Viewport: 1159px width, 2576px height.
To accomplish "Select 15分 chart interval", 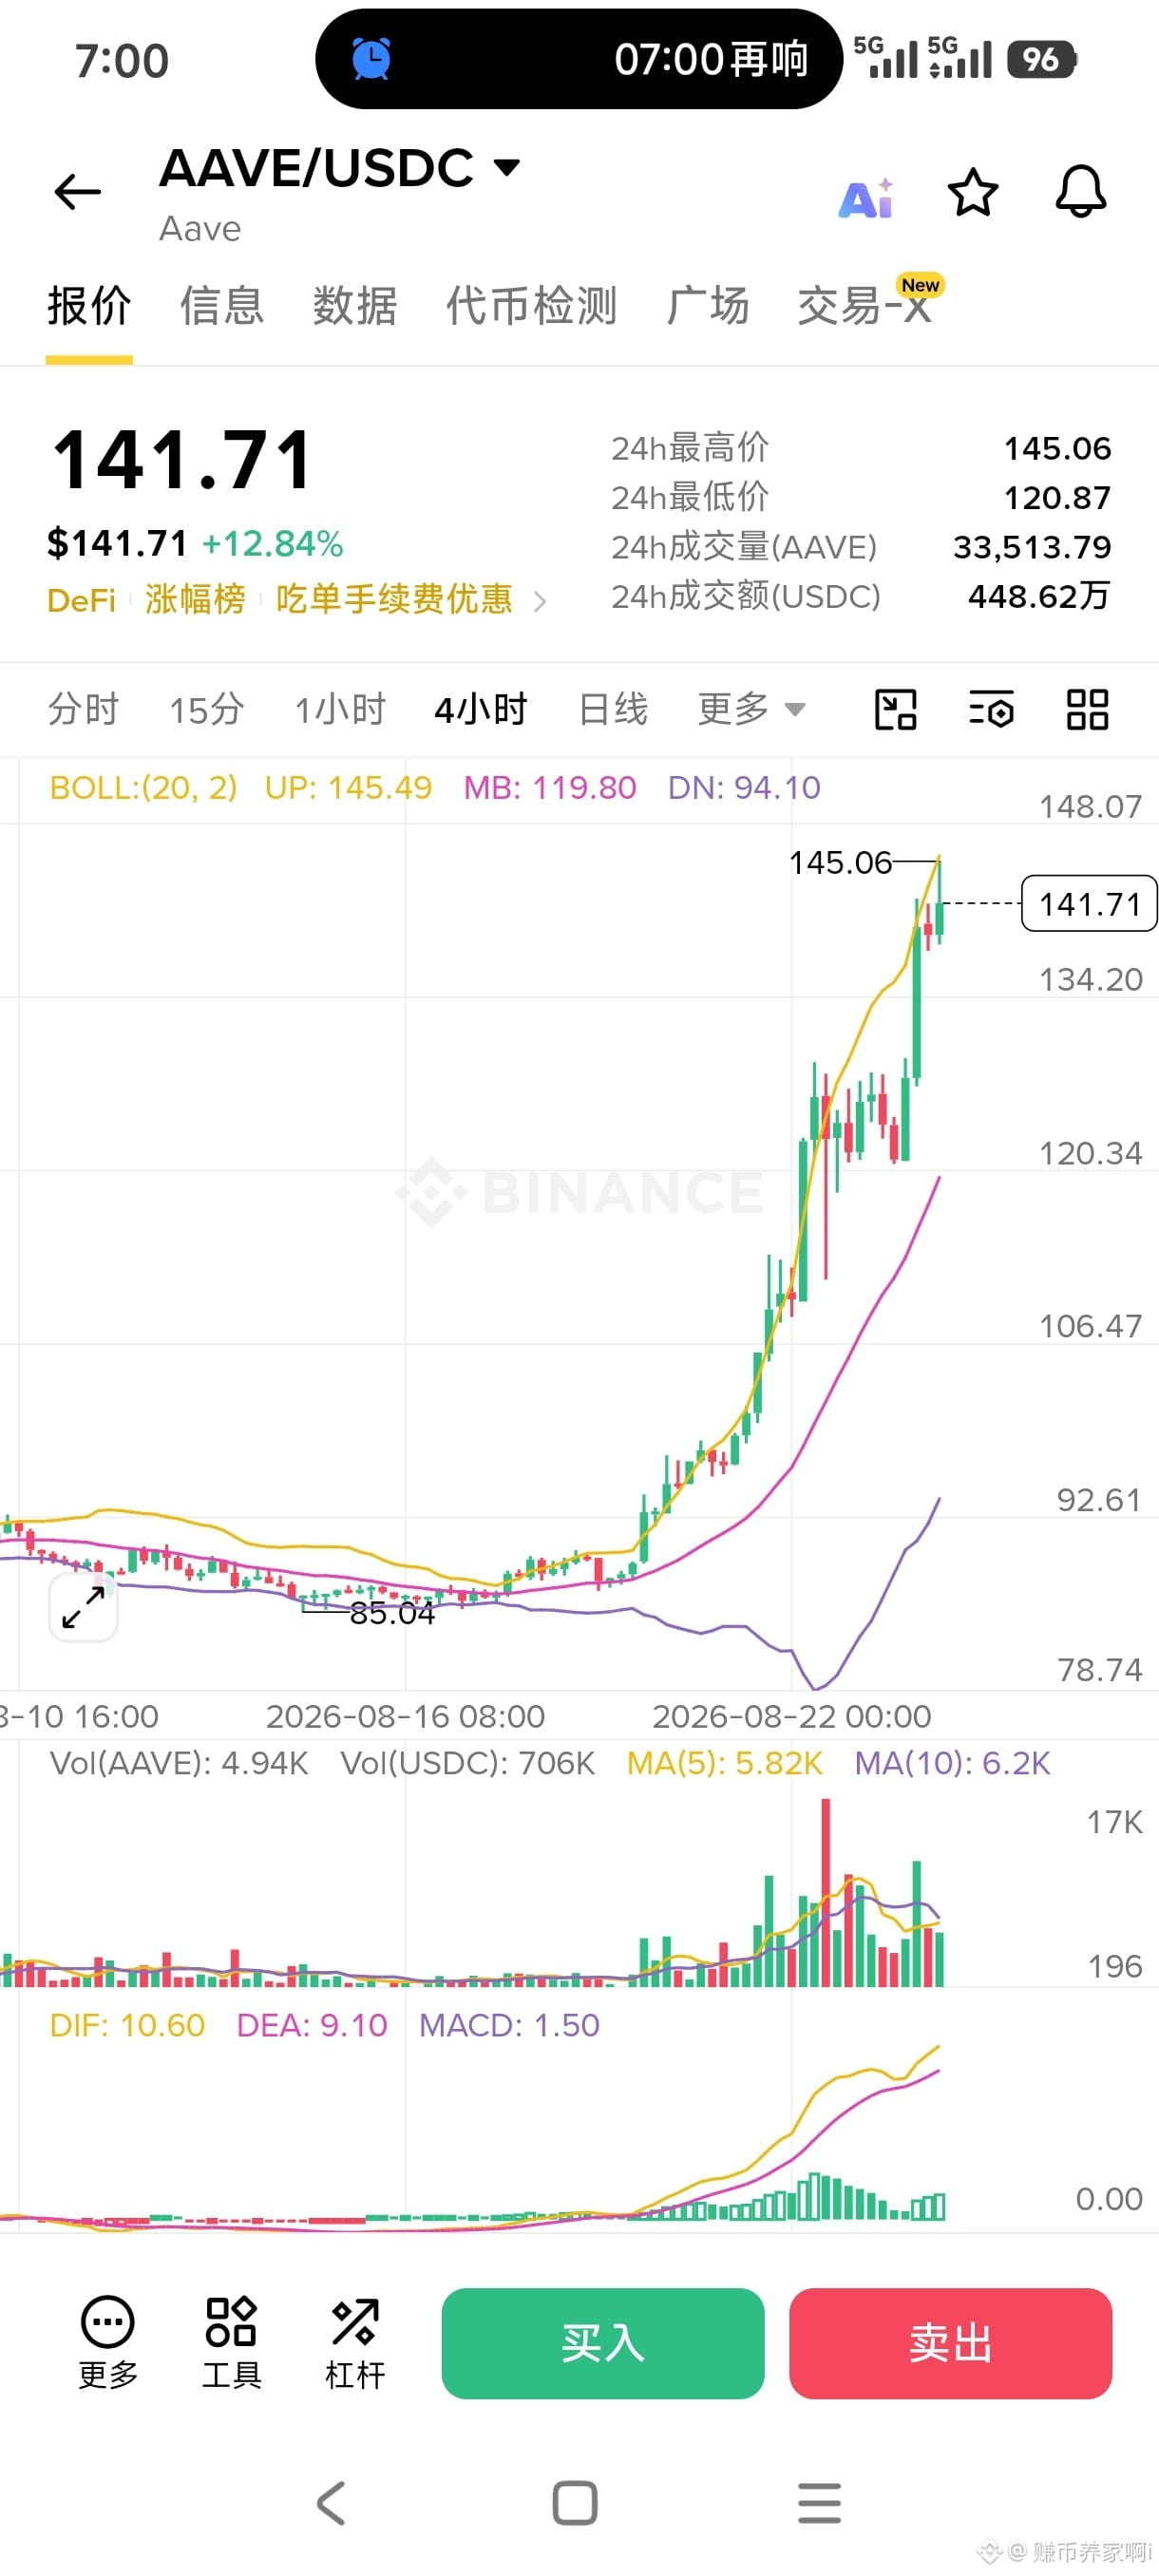I will point(207,709).
